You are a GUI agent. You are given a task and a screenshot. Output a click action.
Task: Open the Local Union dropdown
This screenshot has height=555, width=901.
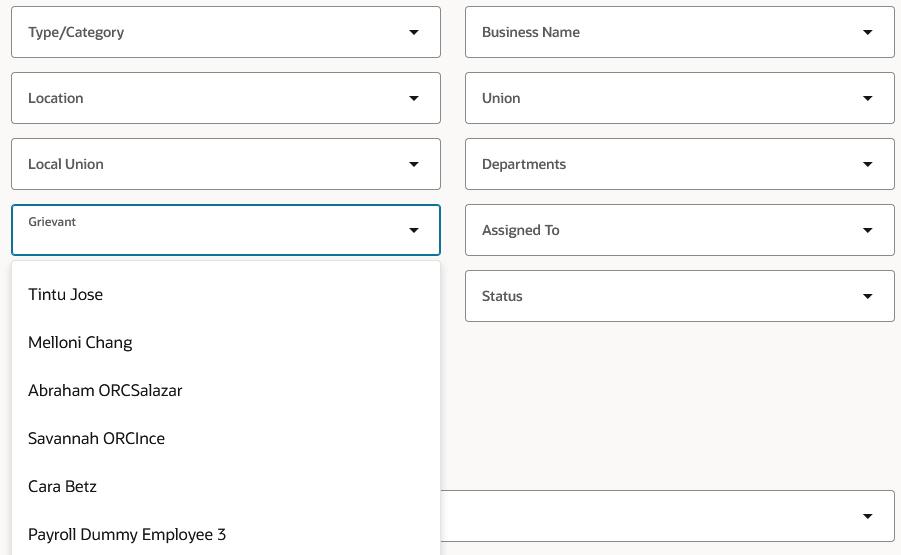pyautogui.click(x=226, y=164)
